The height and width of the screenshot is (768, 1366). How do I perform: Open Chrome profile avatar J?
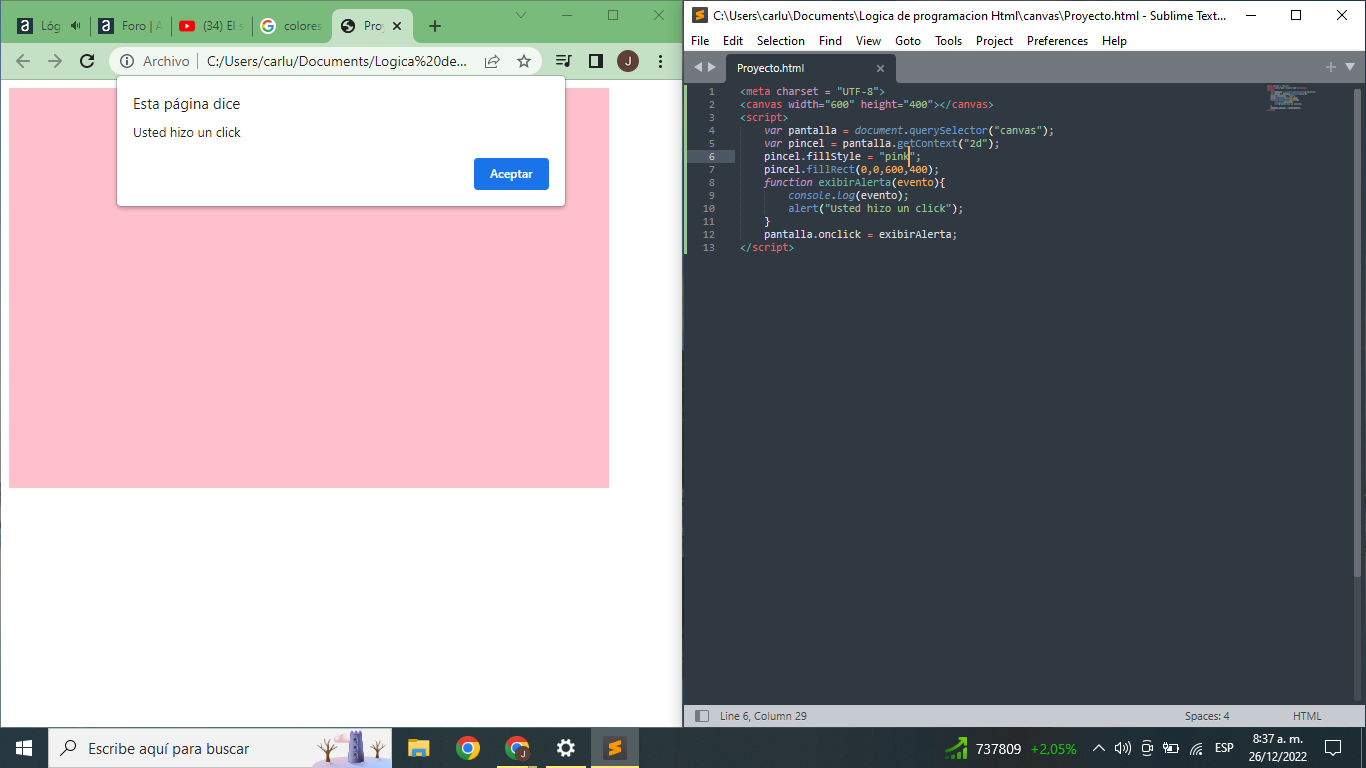[x=628, y=61]
